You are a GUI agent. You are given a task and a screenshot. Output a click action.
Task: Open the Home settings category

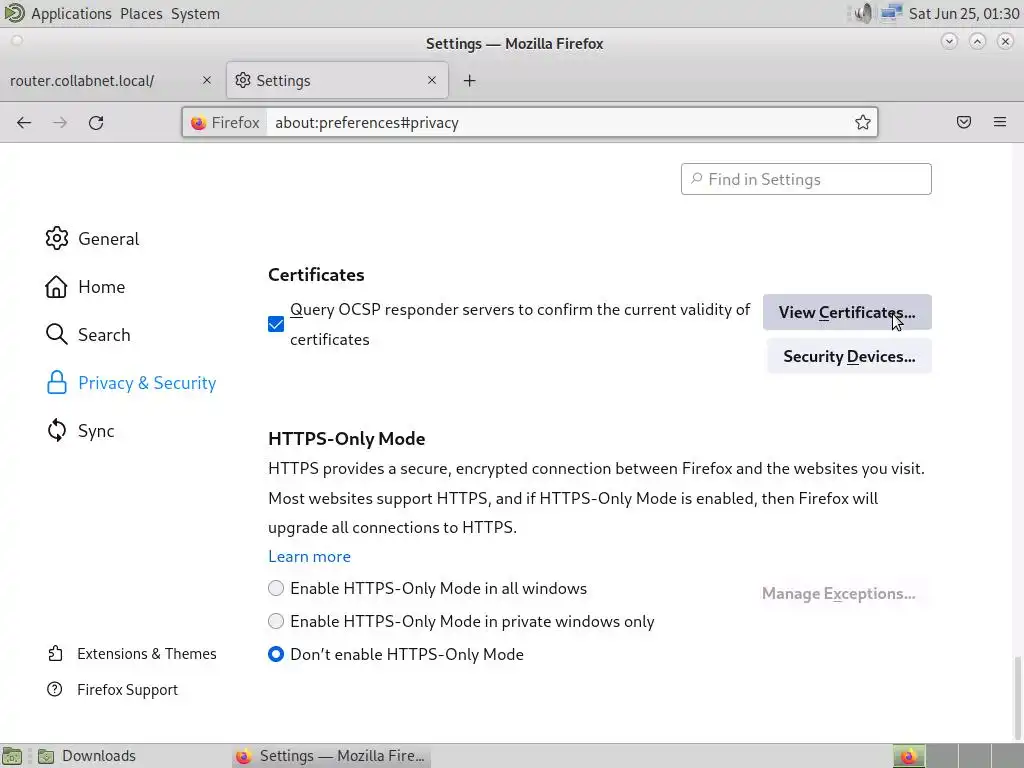tap(85, 287)
